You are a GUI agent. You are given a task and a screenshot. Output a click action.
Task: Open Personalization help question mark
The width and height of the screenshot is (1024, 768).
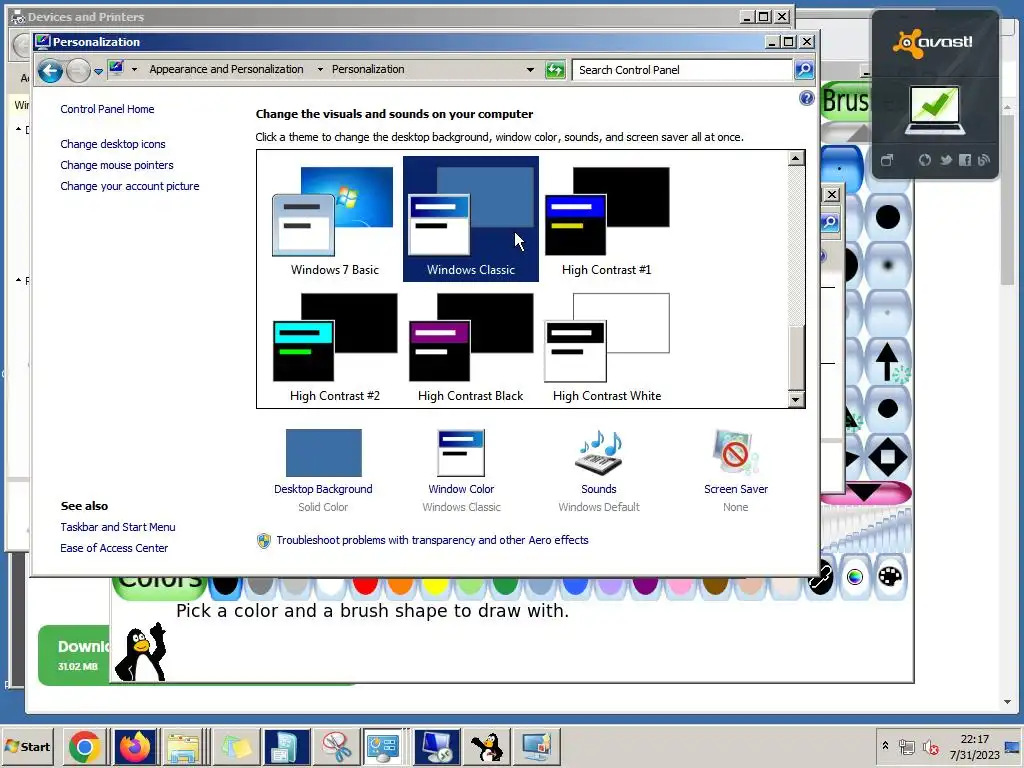(807, 98)
